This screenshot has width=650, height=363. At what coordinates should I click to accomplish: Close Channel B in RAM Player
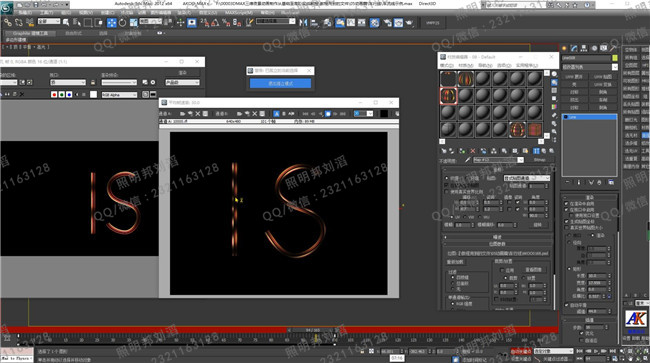(x=255, y=114)
